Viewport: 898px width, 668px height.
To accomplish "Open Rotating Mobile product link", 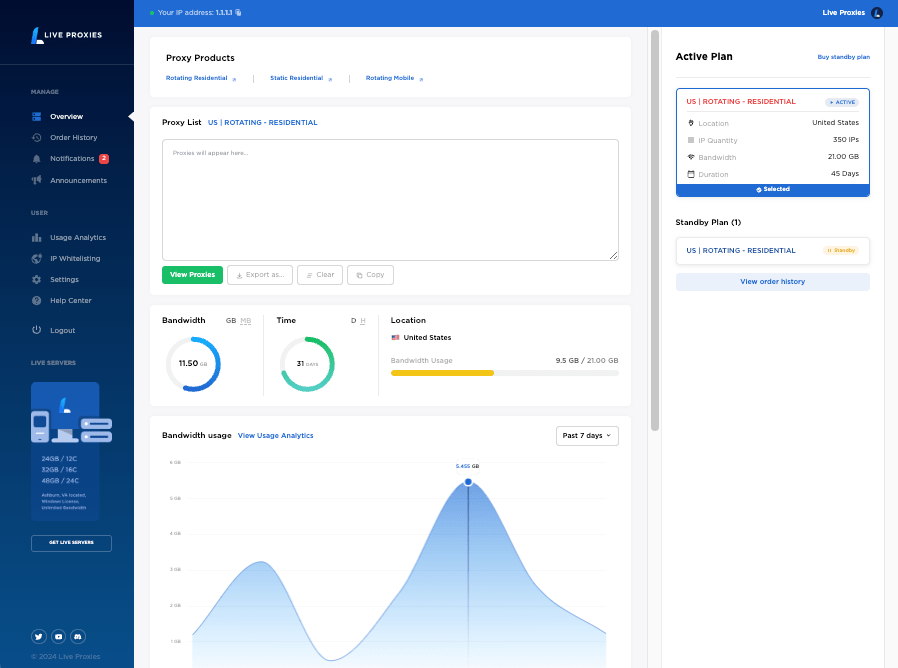I will [390, 78].
